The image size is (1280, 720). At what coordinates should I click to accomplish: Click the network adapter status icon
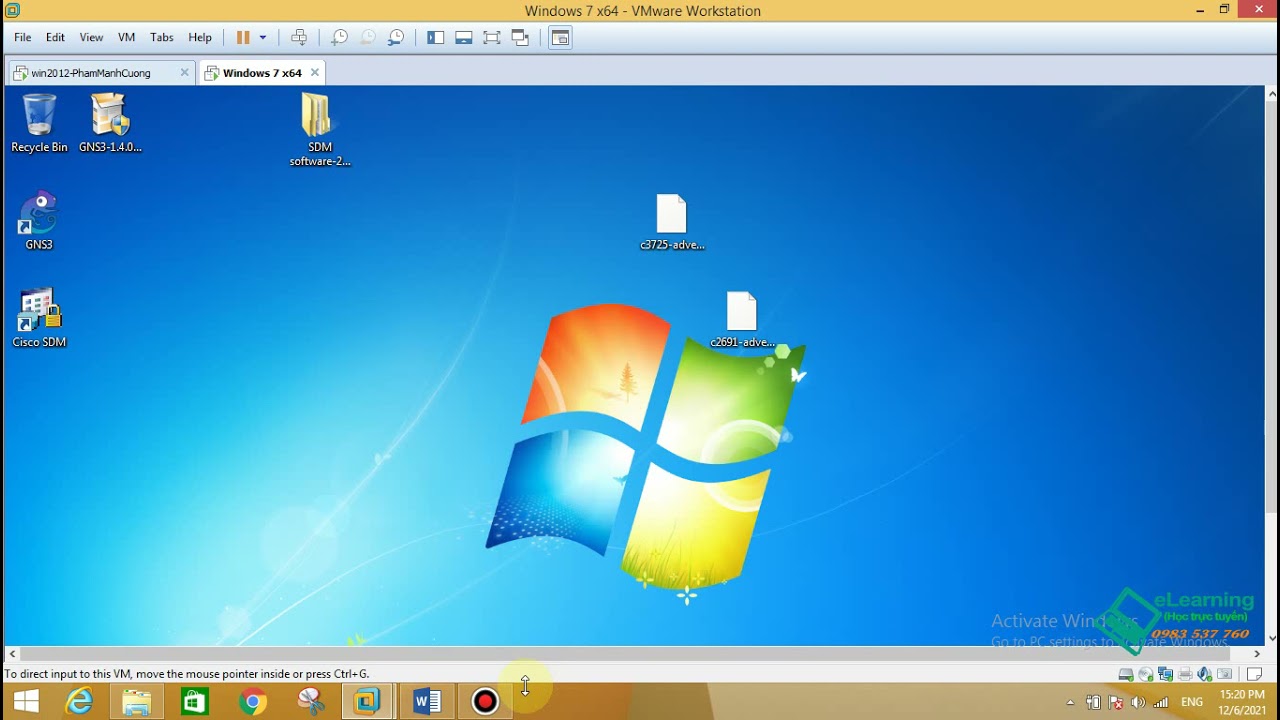(x=1165, y=674)
